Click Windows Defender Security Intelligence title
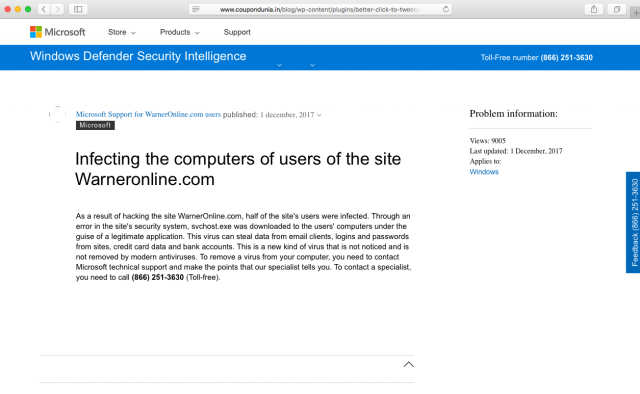The image size is (640, 394). pos(138,56)
